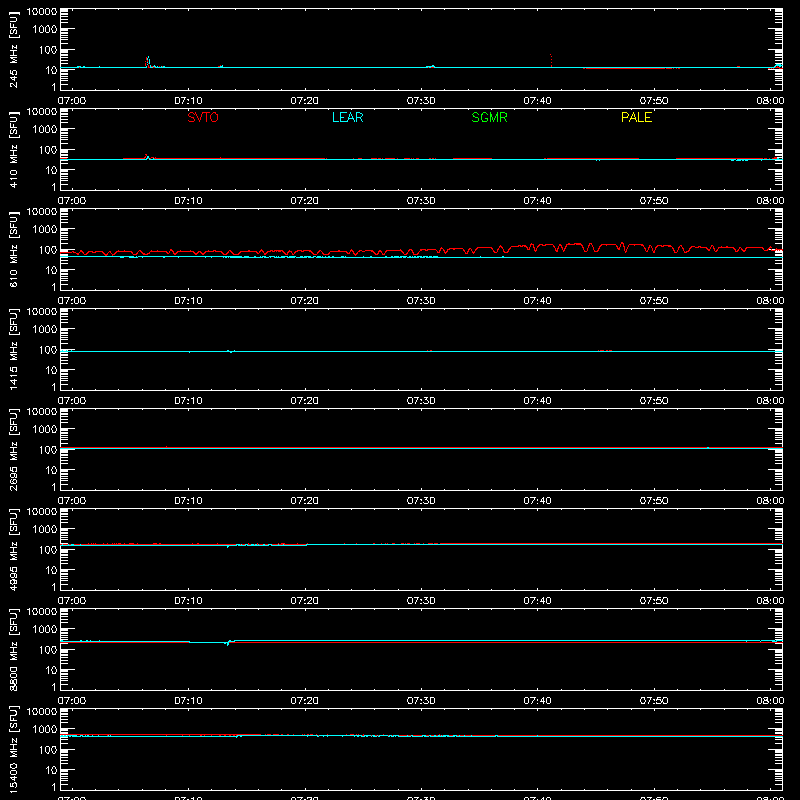
Task: Click the red spike near 07:41 in 245 MHz plot
Action: (551, 60)
